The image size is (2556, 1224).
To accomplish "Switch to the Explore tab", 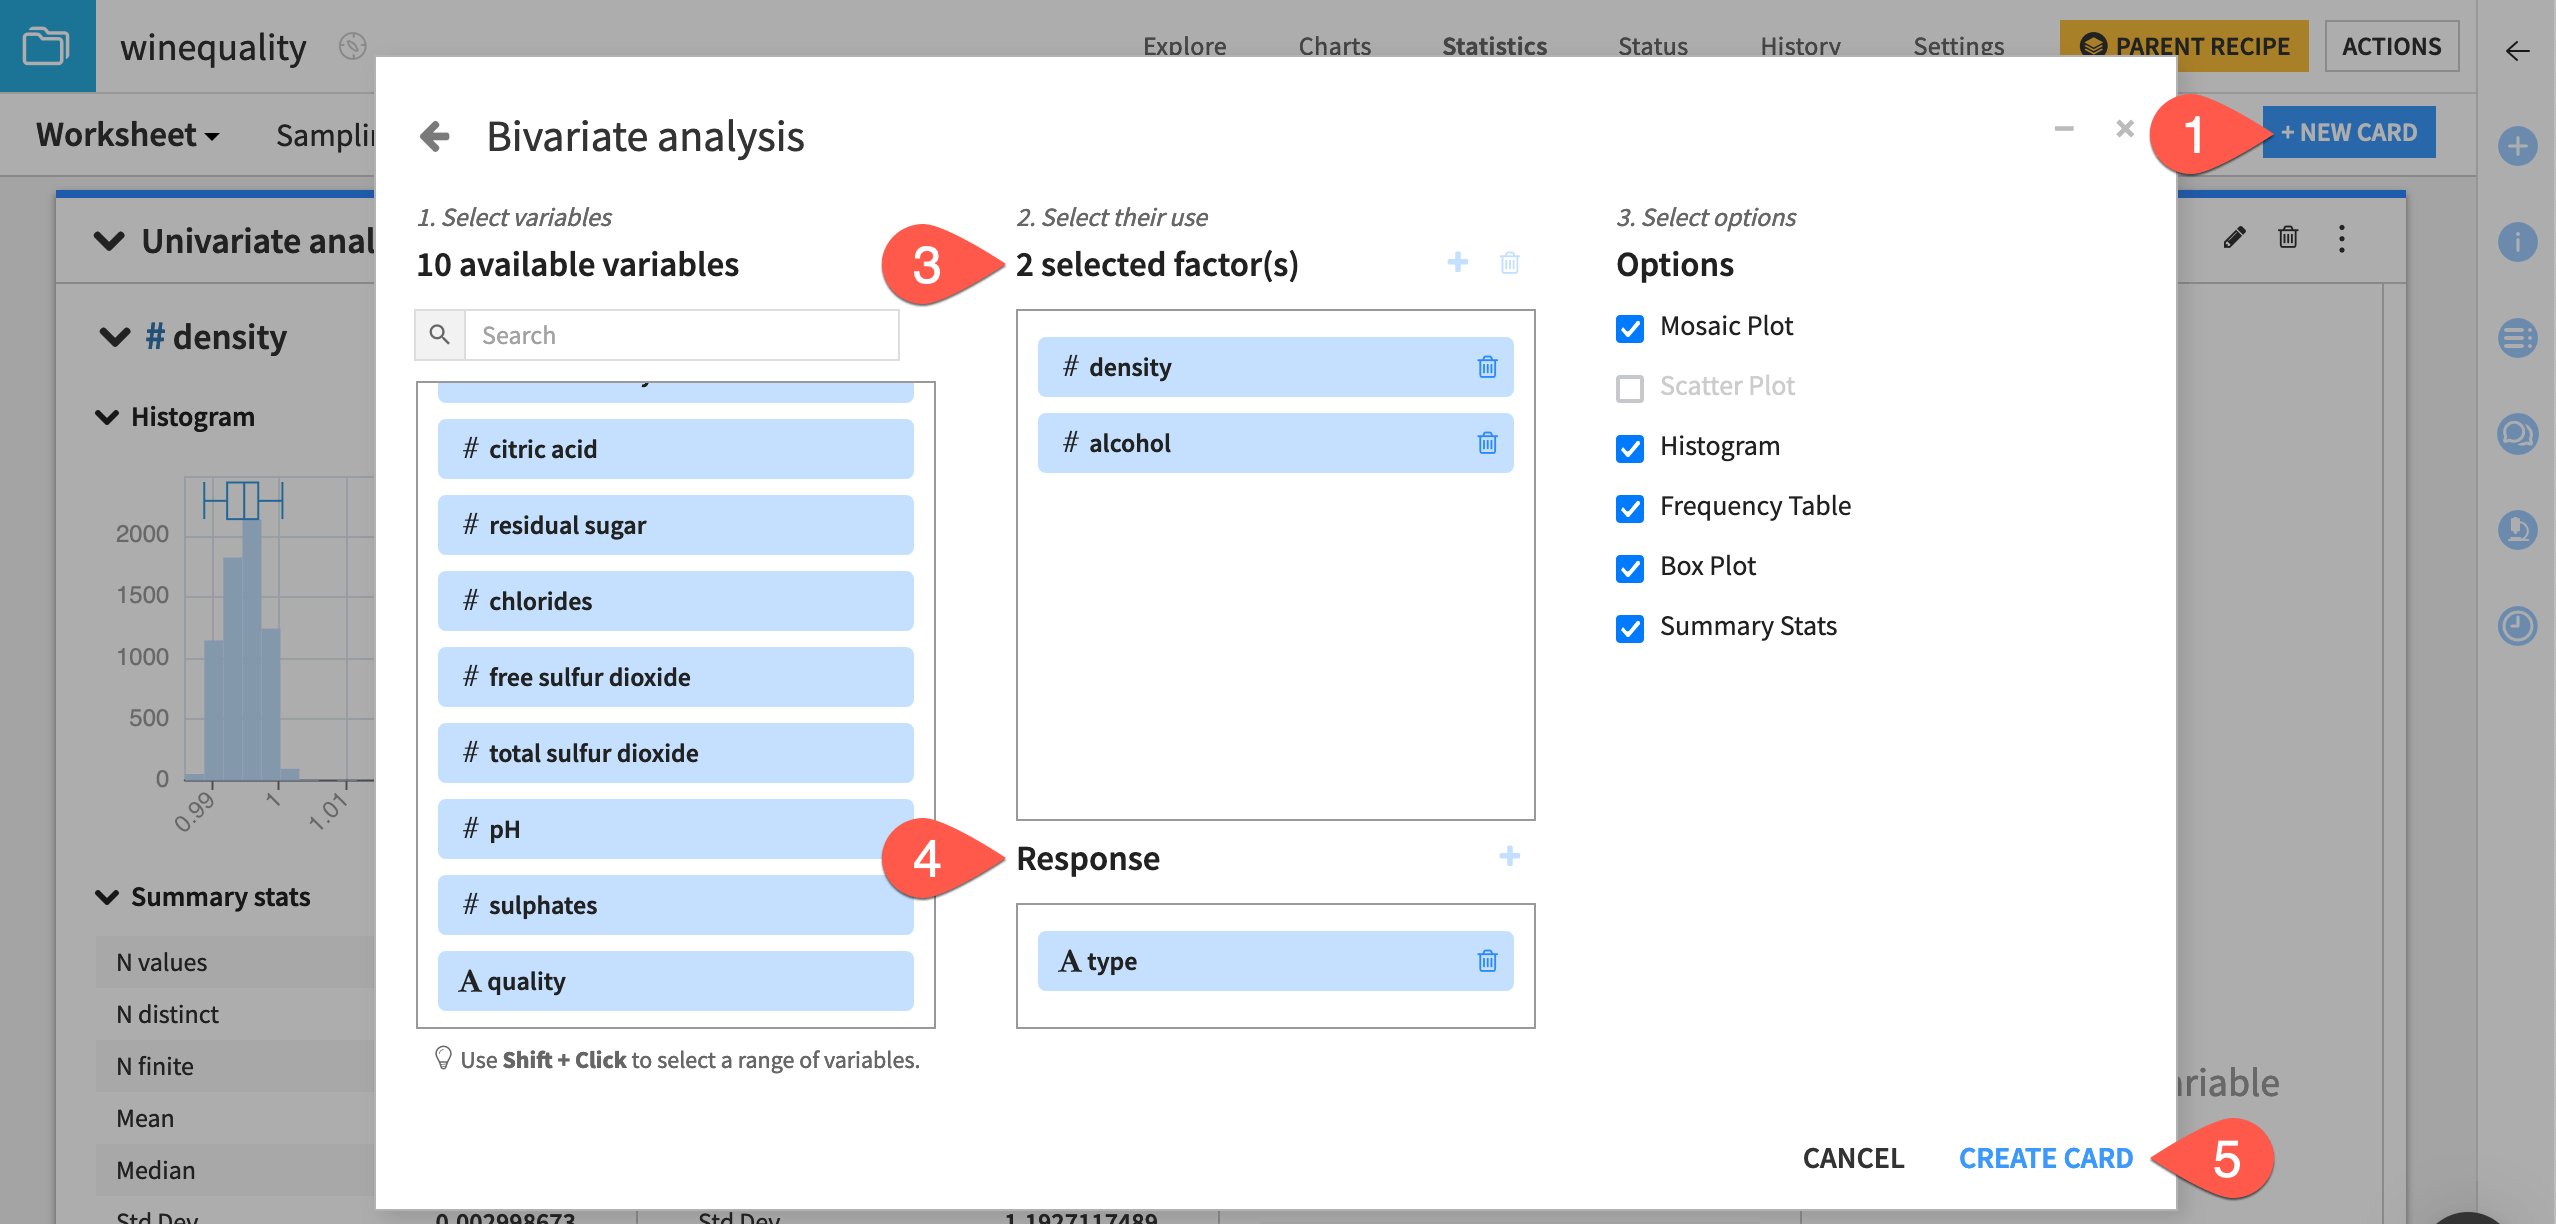I will (1184, 46).
